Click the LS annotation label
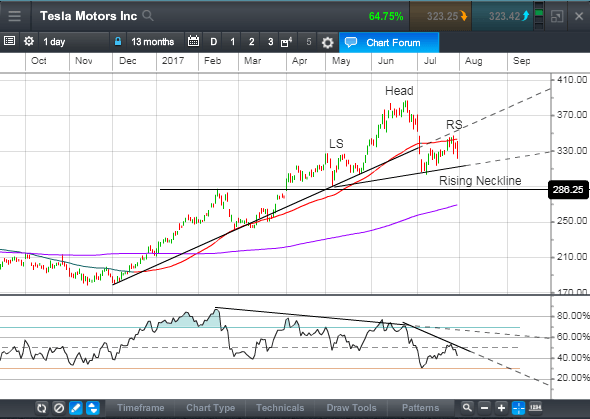This screenshot has width=590, height=419. [x=336, y=144]
